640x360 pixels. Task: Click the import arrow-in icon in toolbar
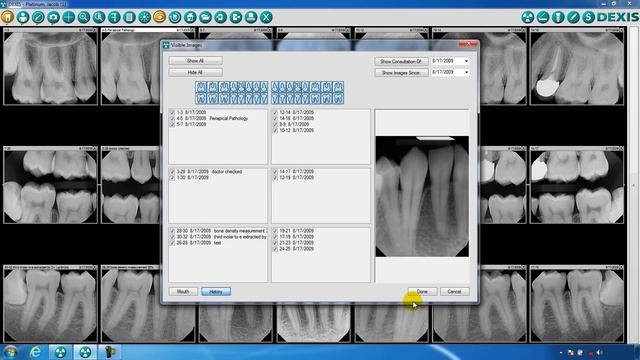click(220, 17)
